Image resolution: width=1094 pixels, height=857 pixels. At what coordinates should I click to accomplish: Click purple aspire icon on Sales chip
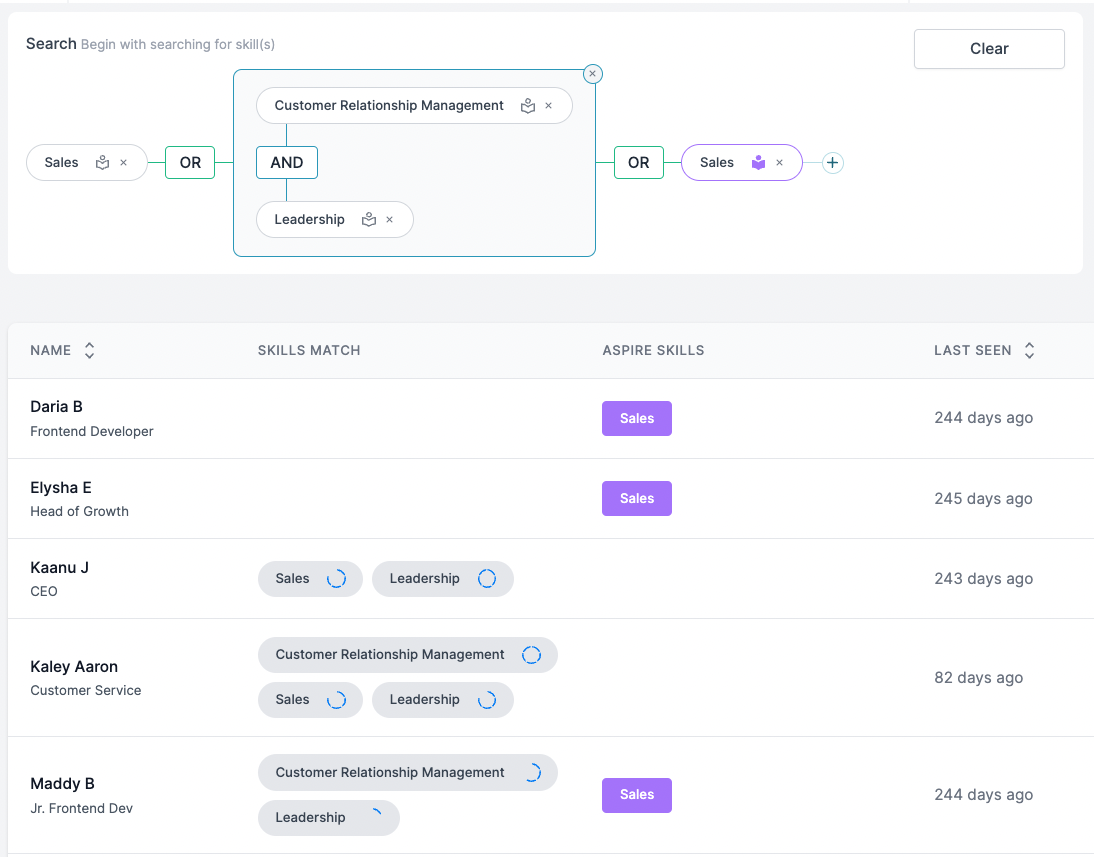pos(758,163)
